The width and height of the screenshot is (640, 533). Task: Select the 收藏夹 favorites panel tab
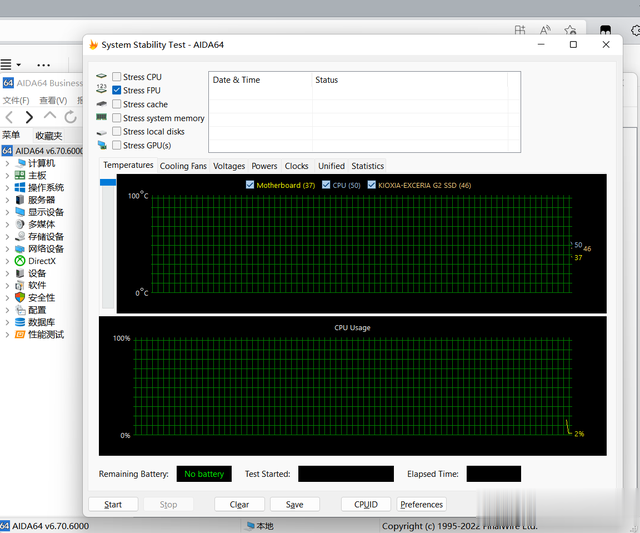[49, 135]
